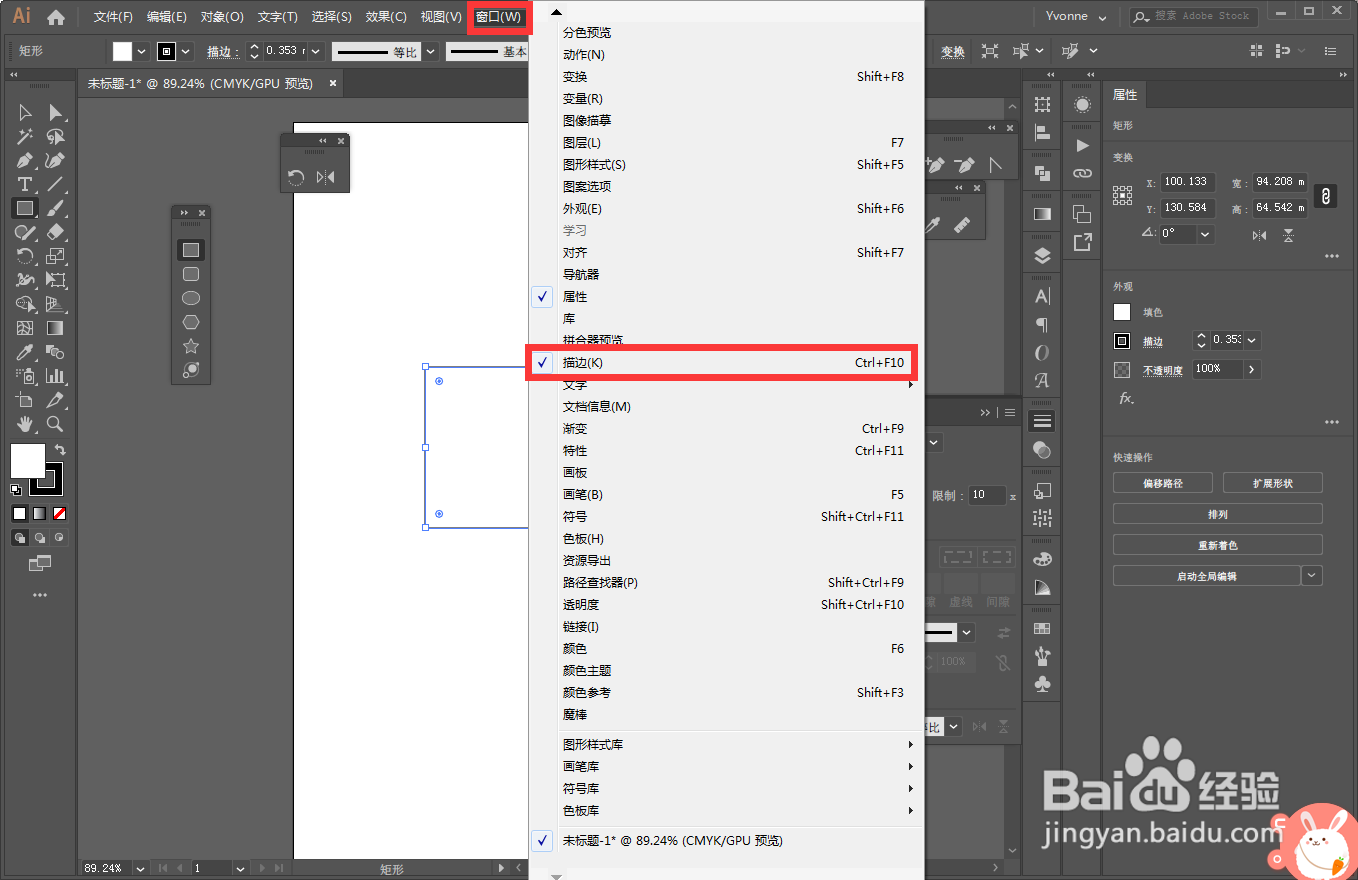Open stroke color dropdown in control bar

[x=186, y=51]
